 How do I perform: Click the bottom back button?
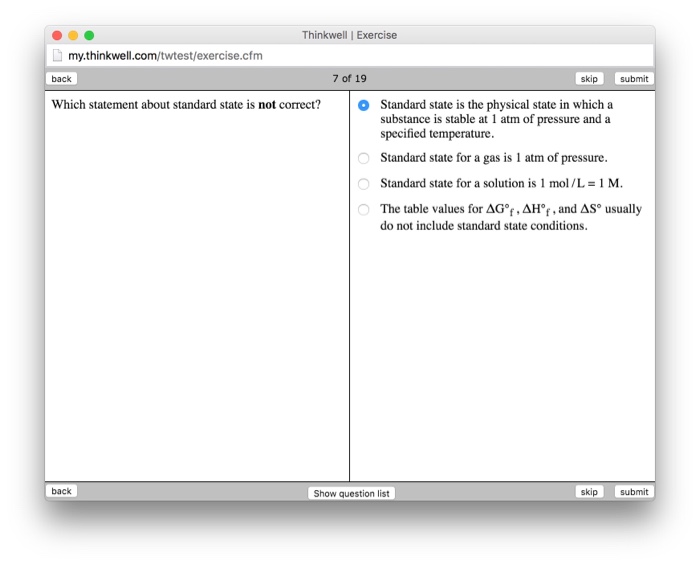tap(62, 491)
